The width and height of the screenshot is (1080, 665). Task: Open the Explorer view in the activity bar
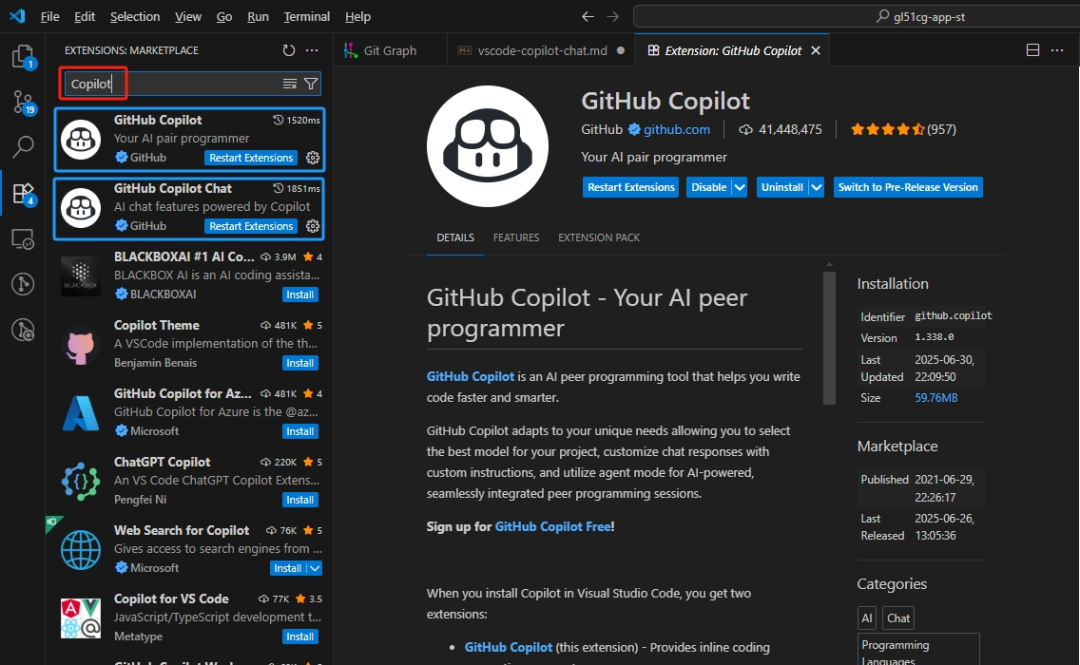[x=23, y=56]
